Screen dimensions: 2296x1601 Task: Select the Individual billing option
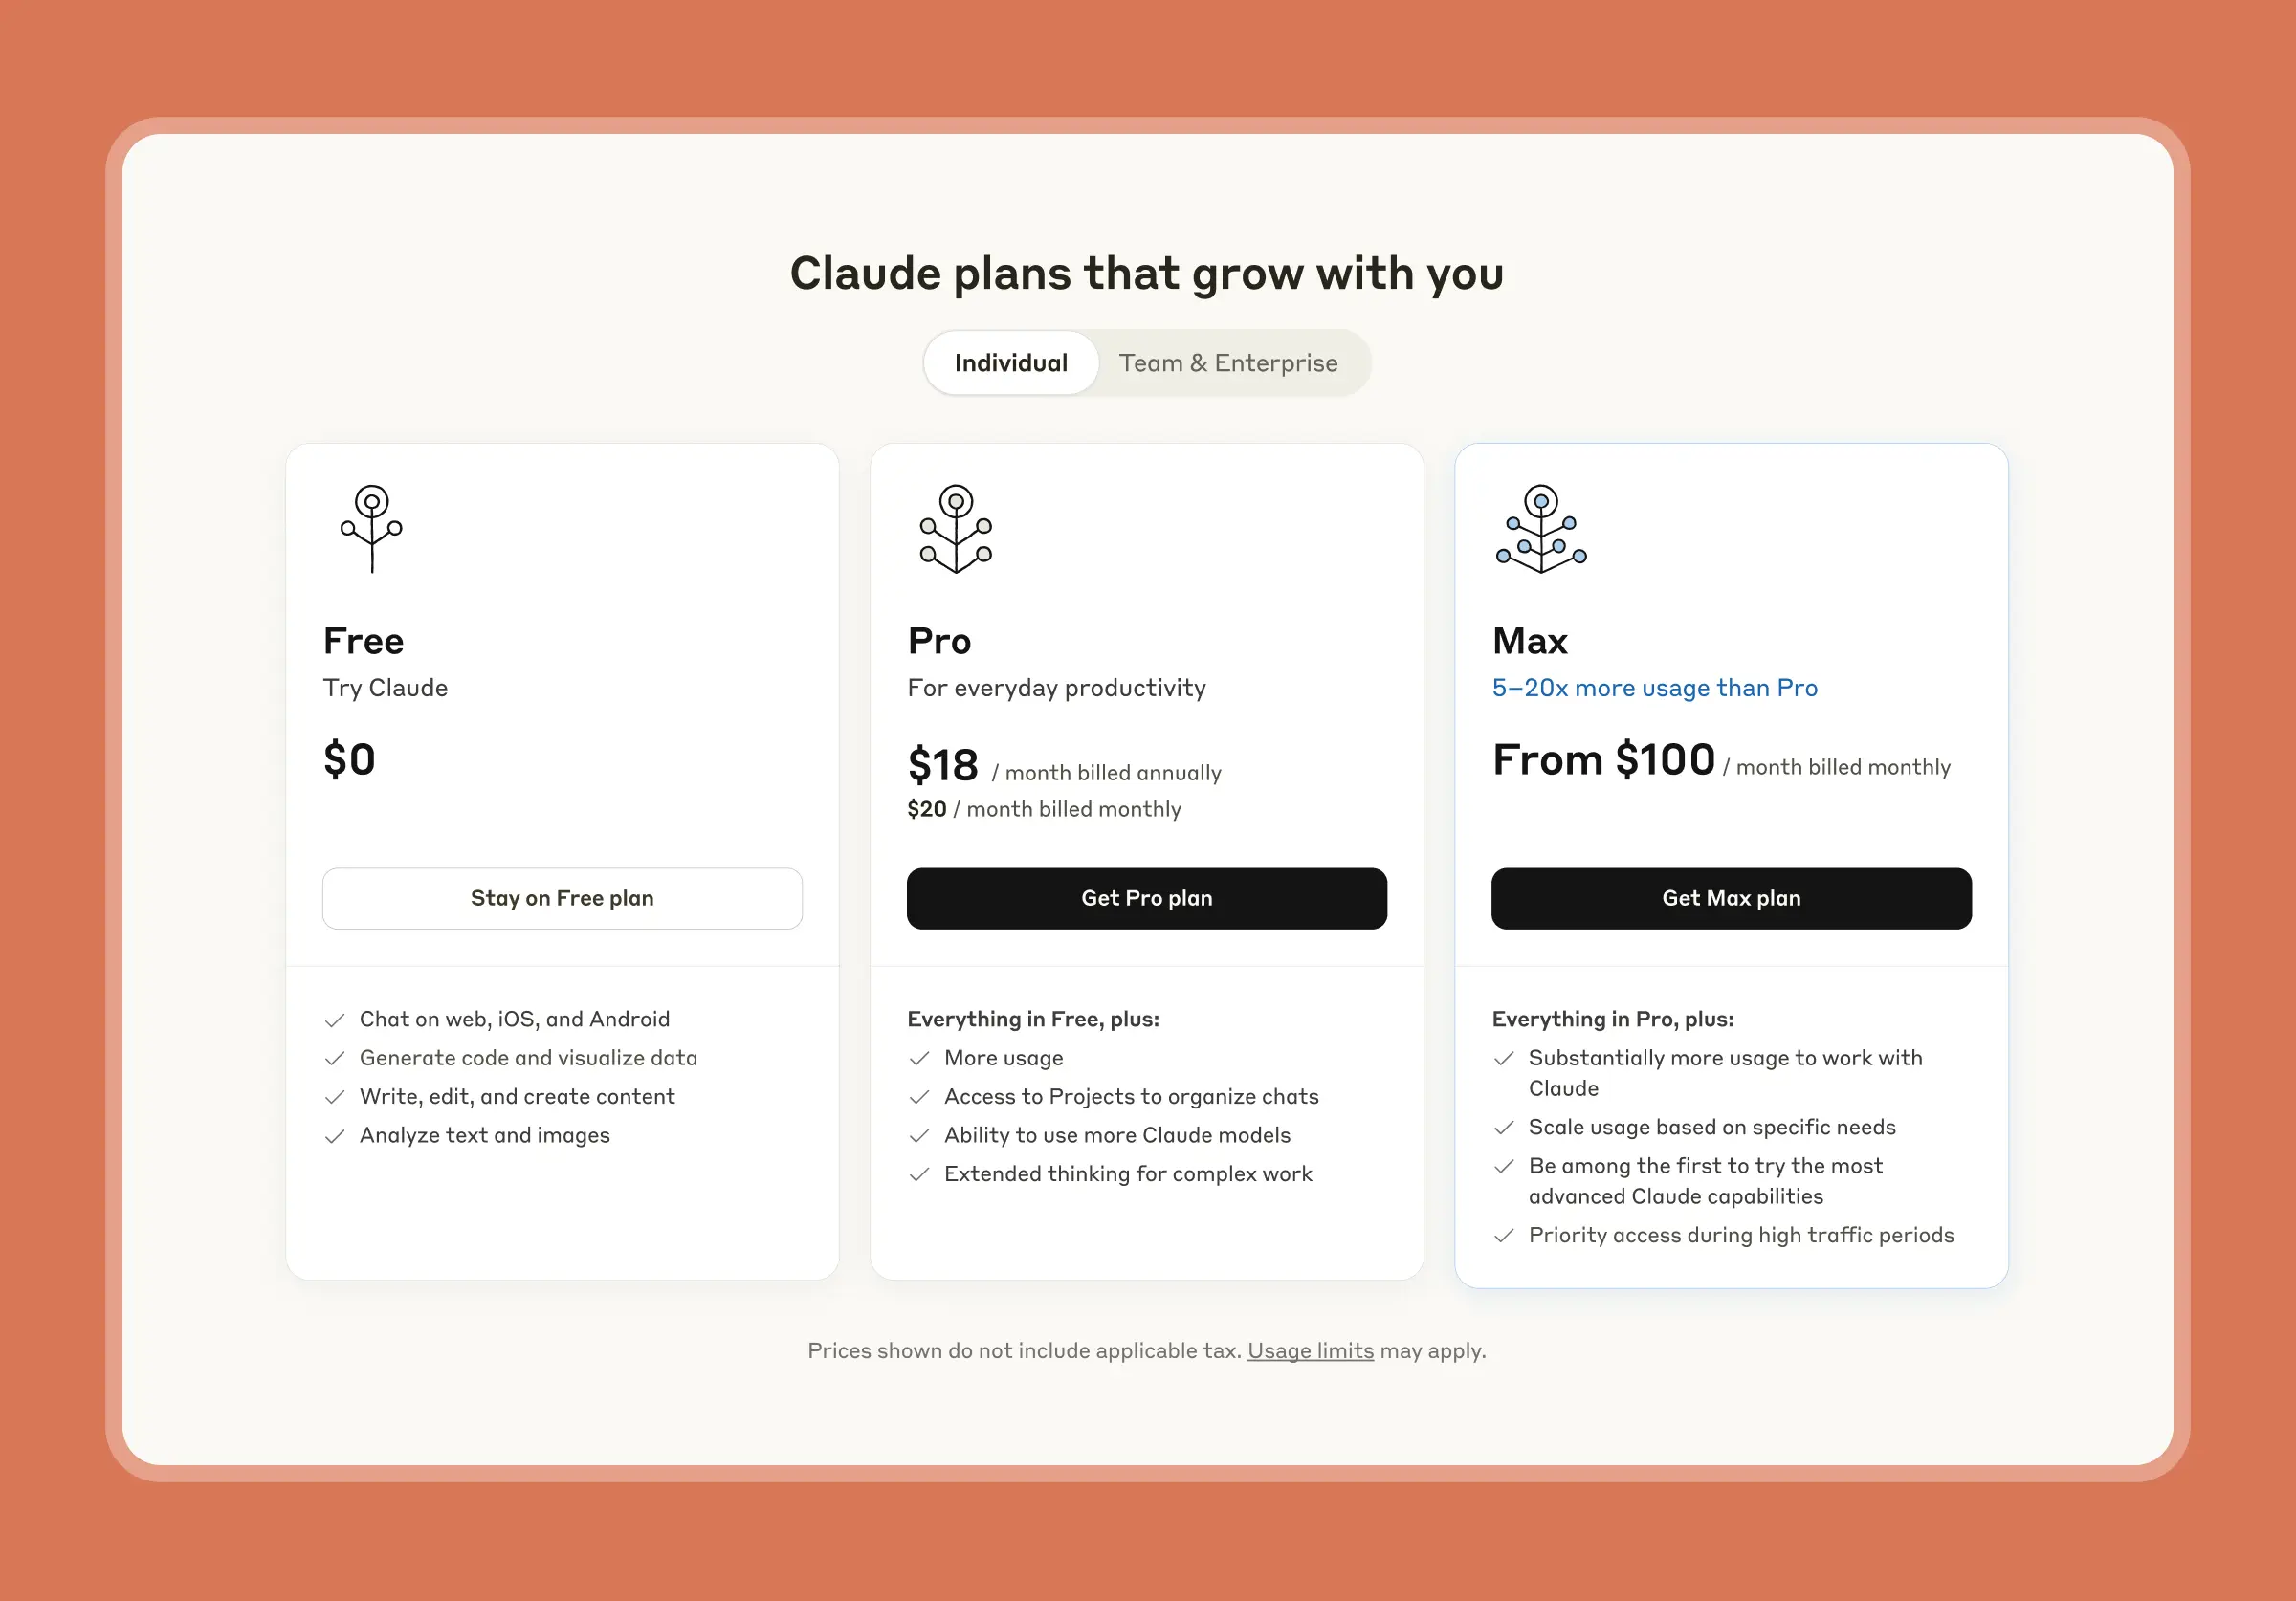(x=1010, y=362)
